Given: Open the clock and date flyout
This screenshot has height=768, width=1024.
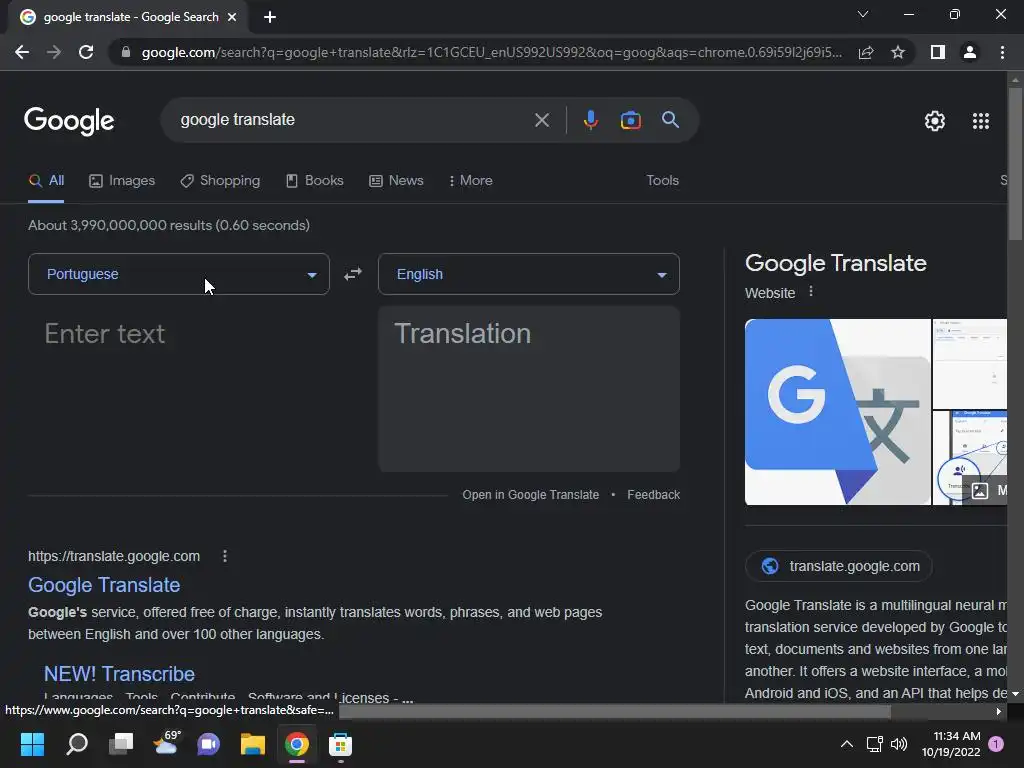Looking at the screenshot, I should coord(950,744).
